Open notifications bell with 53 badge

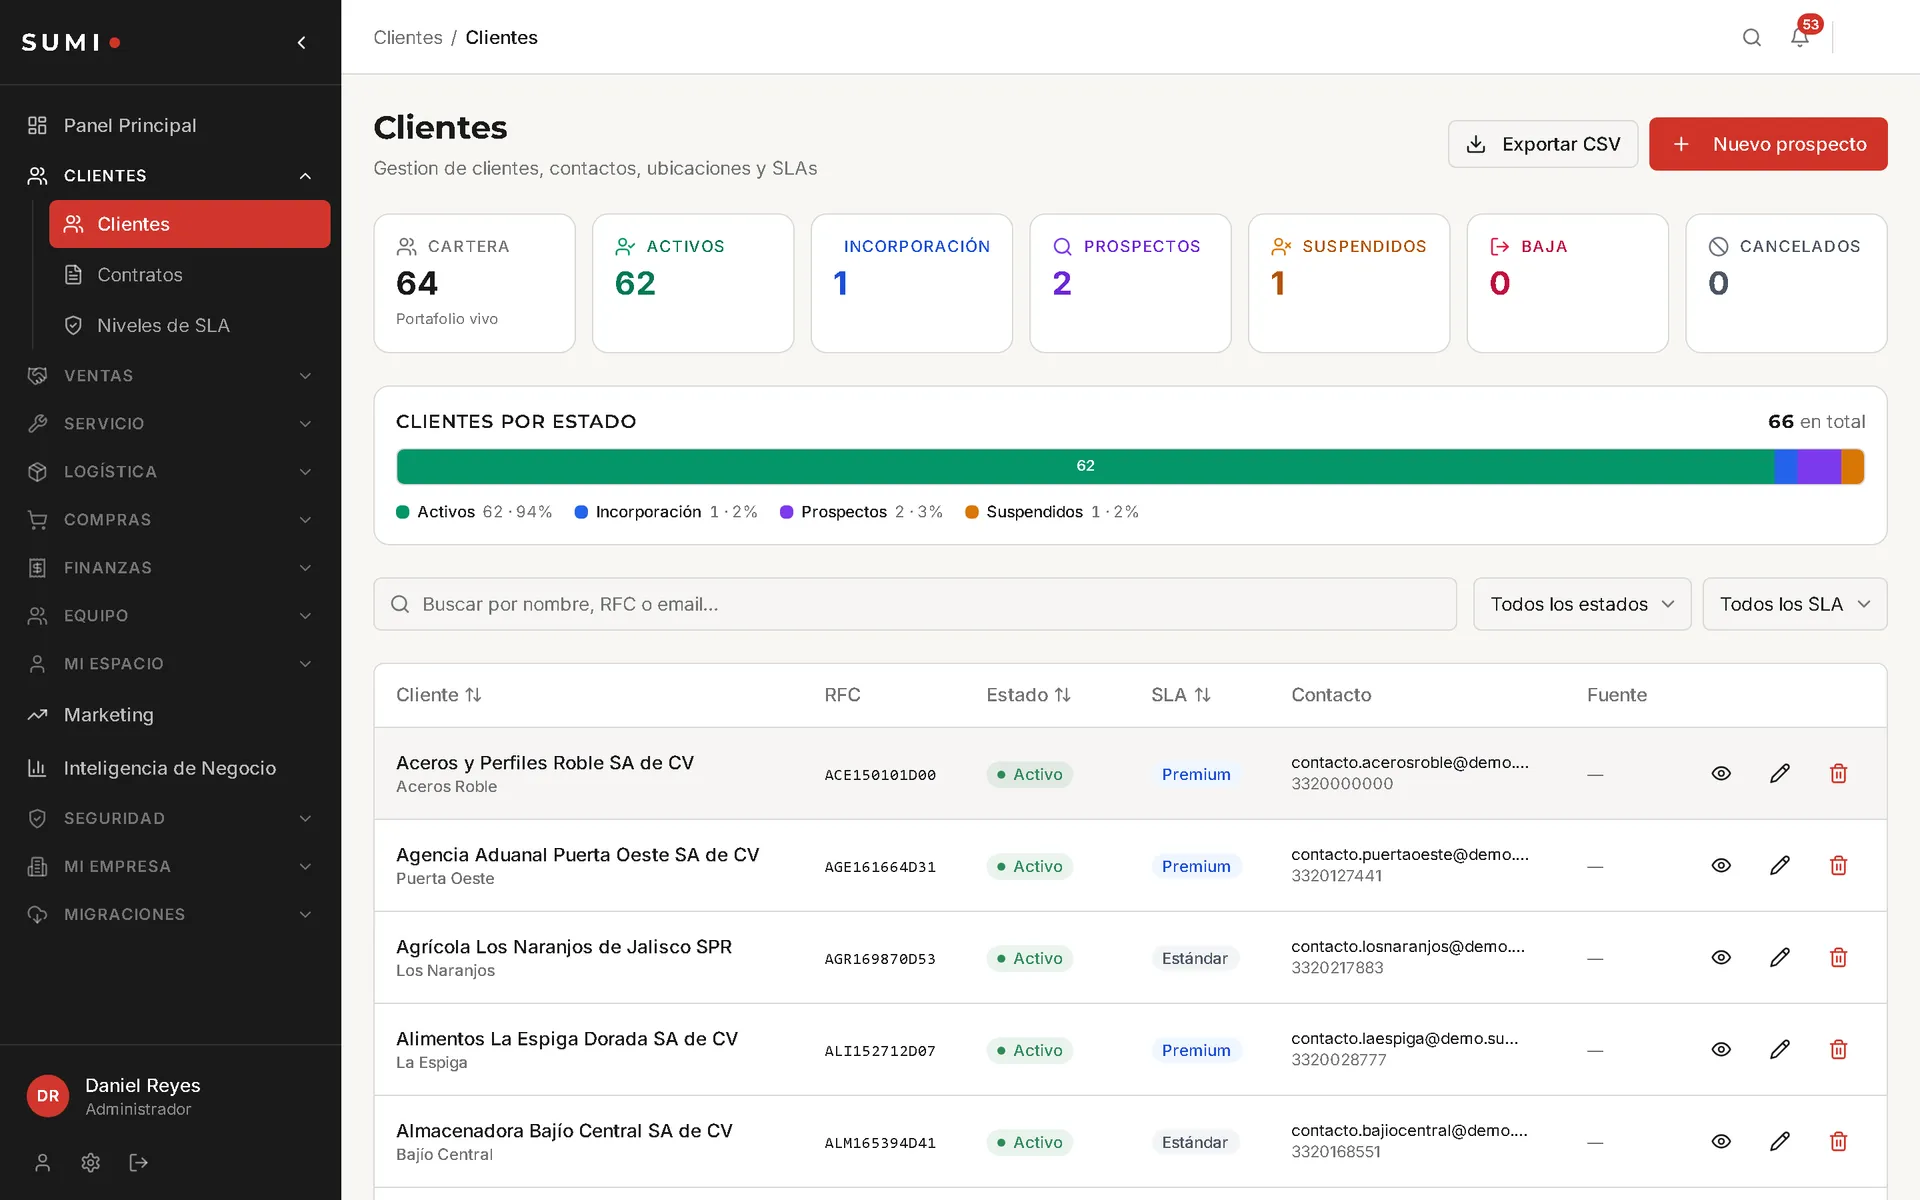pos(1800,37)
